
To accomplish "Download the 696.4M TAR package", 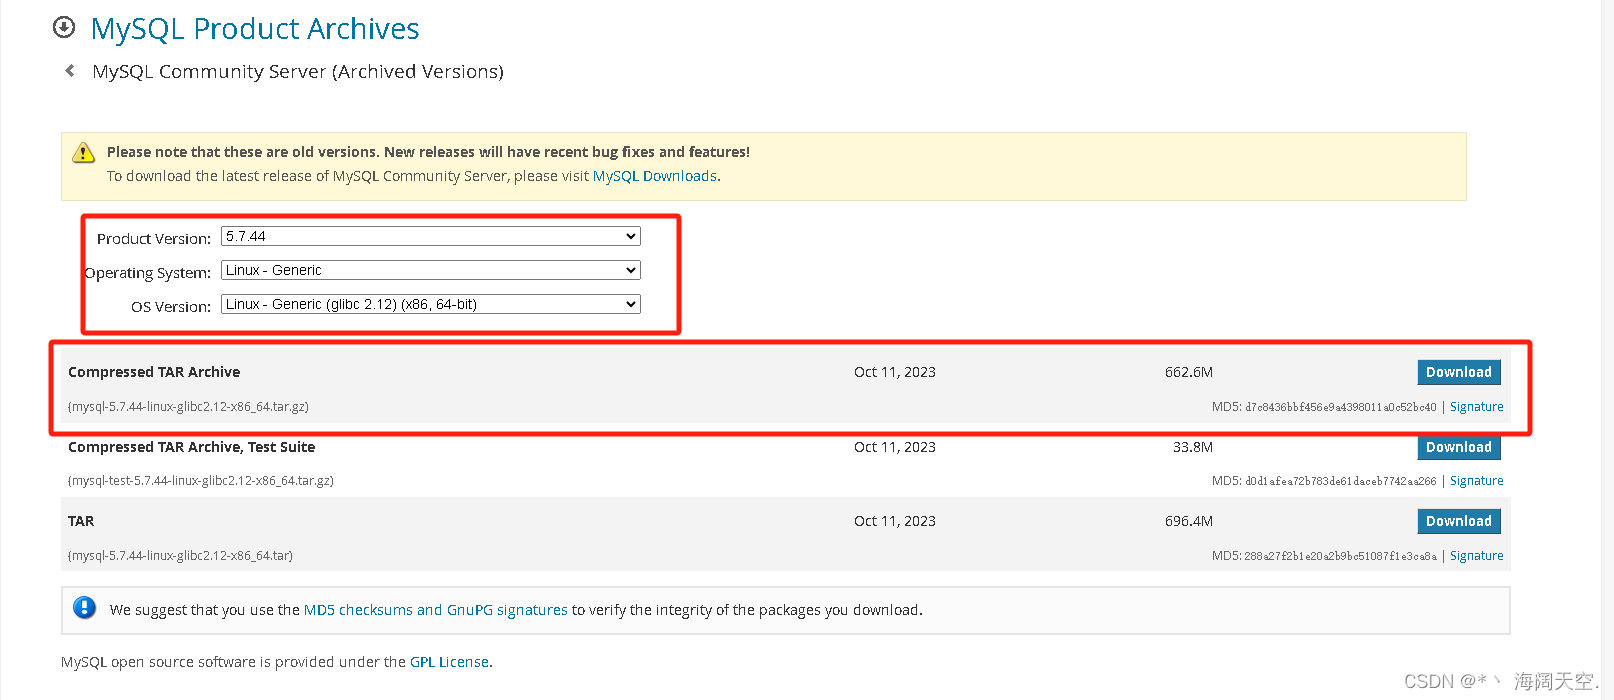I will pos(1459,521).
